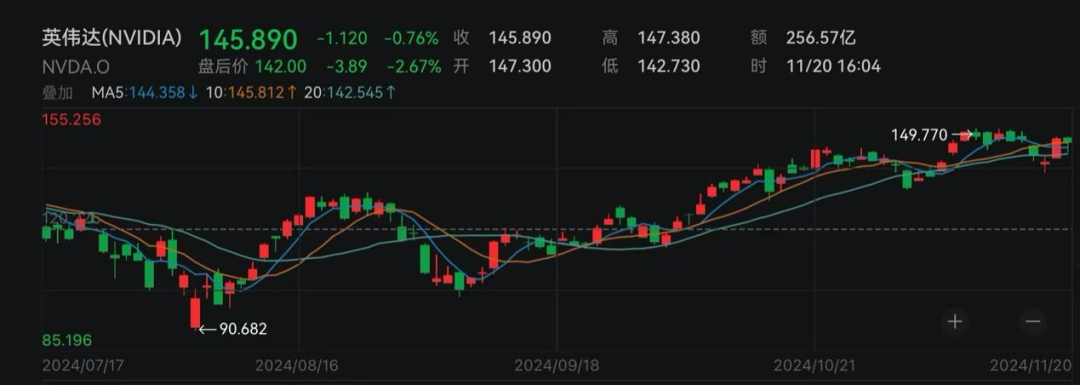
Task: Click the chart low marker 90.682
Action: point(243,329)
